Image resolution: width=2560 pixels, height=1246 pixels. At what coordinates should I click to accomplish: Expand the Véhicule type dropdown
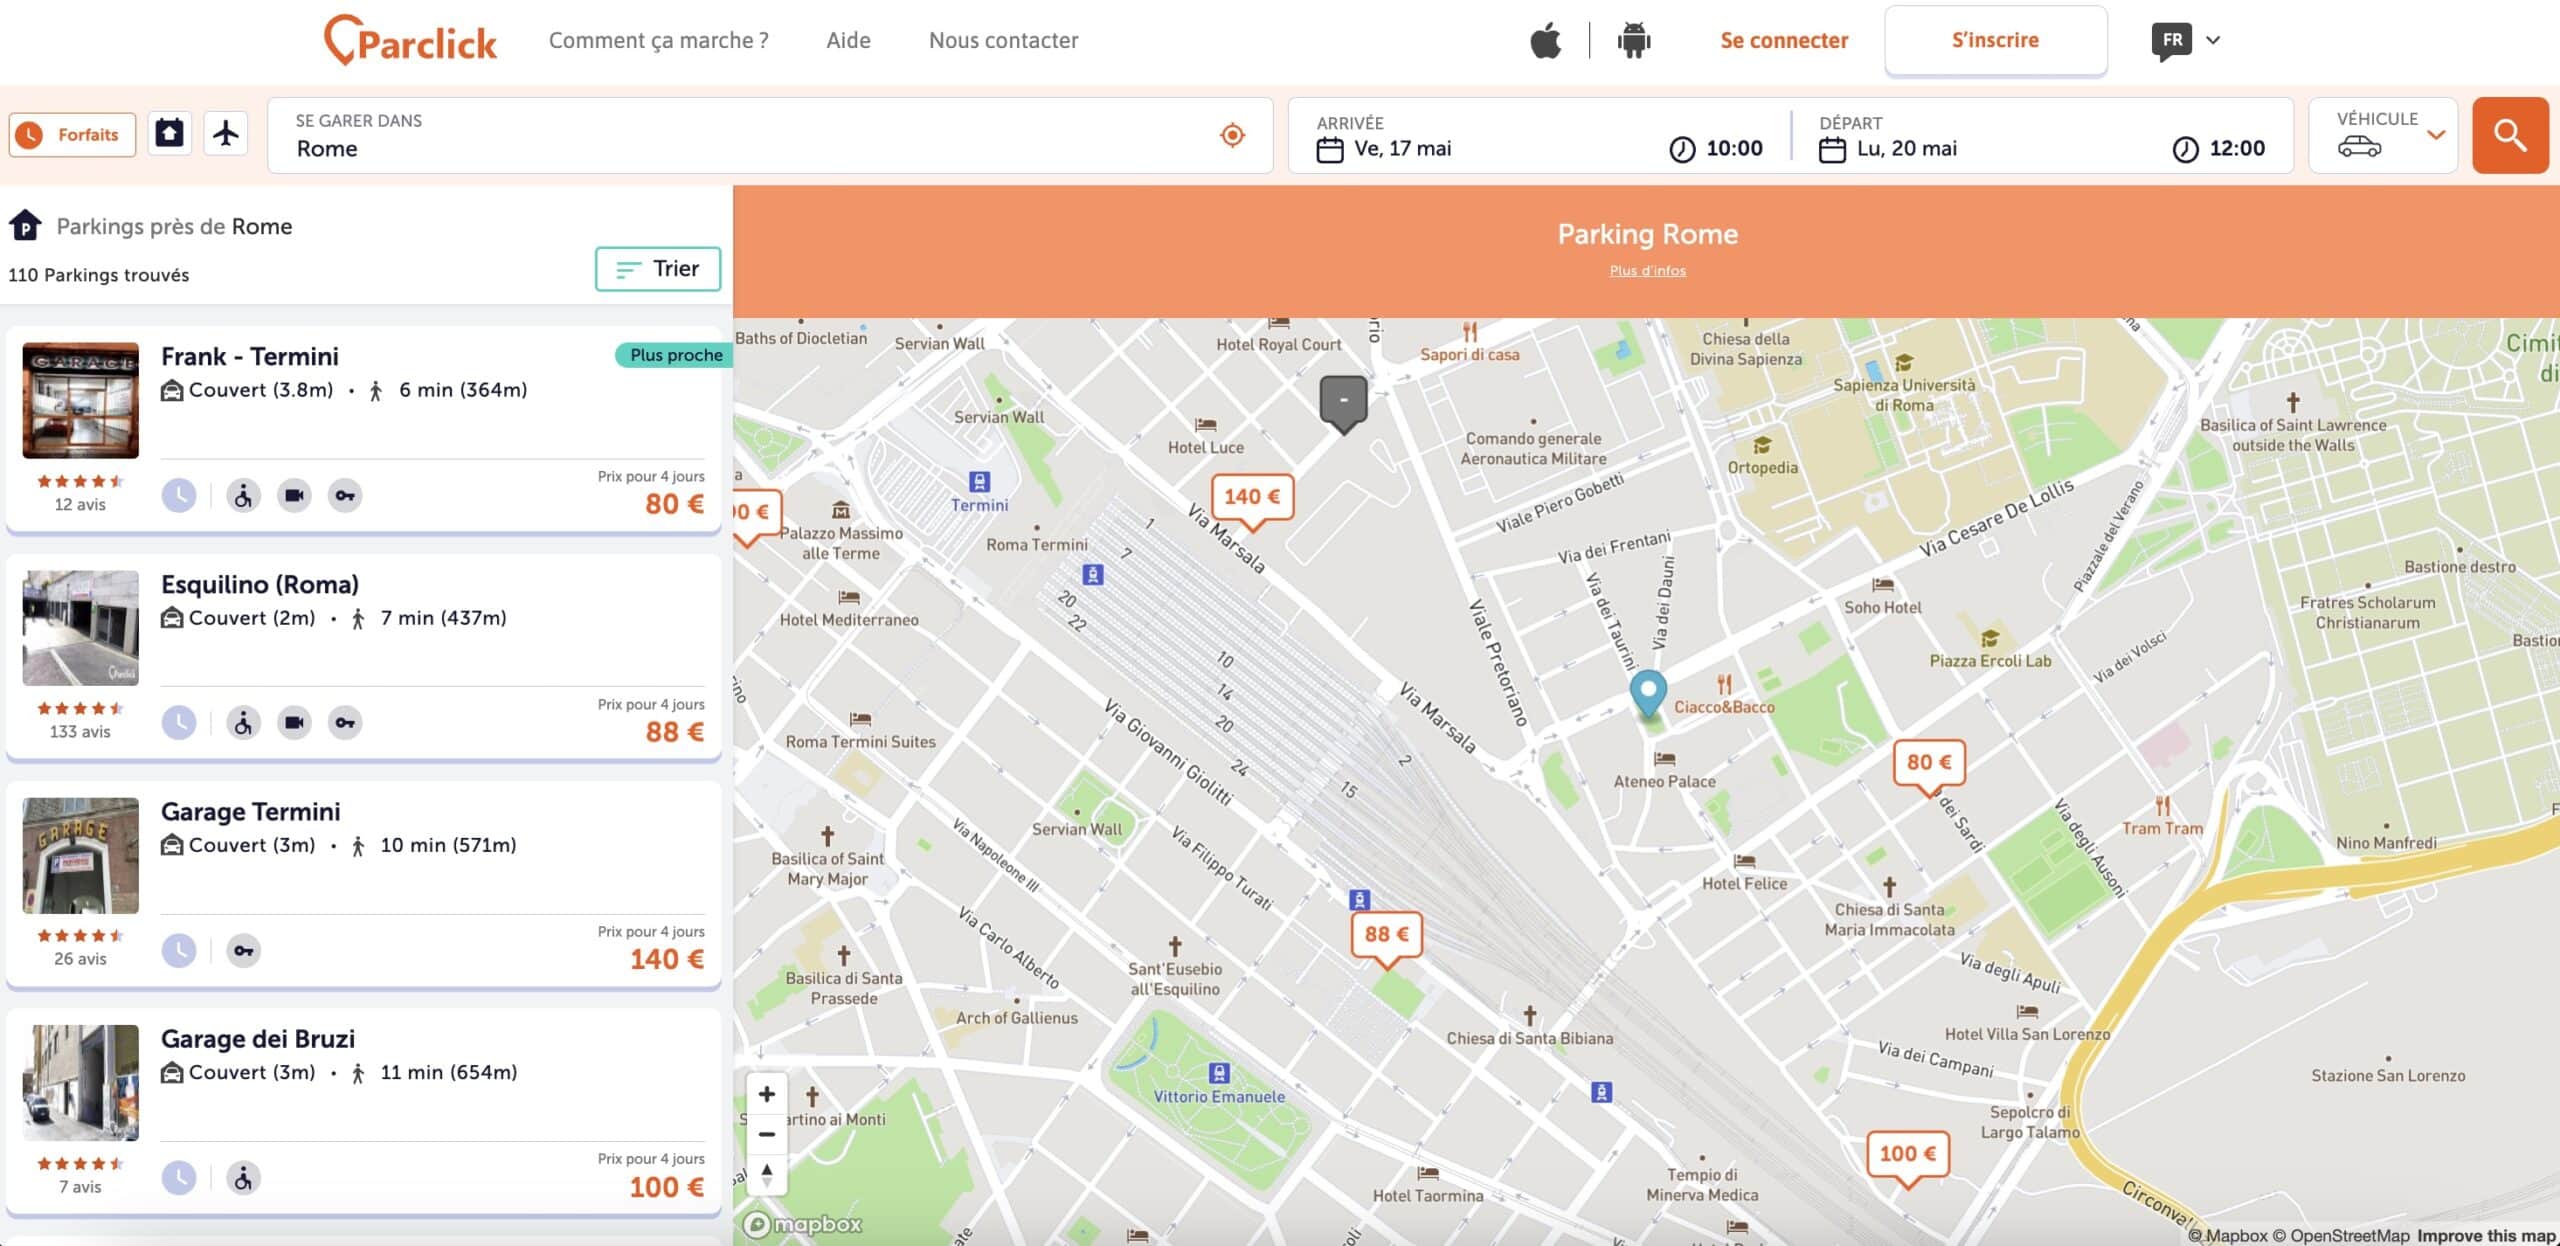click(2383, 135)
